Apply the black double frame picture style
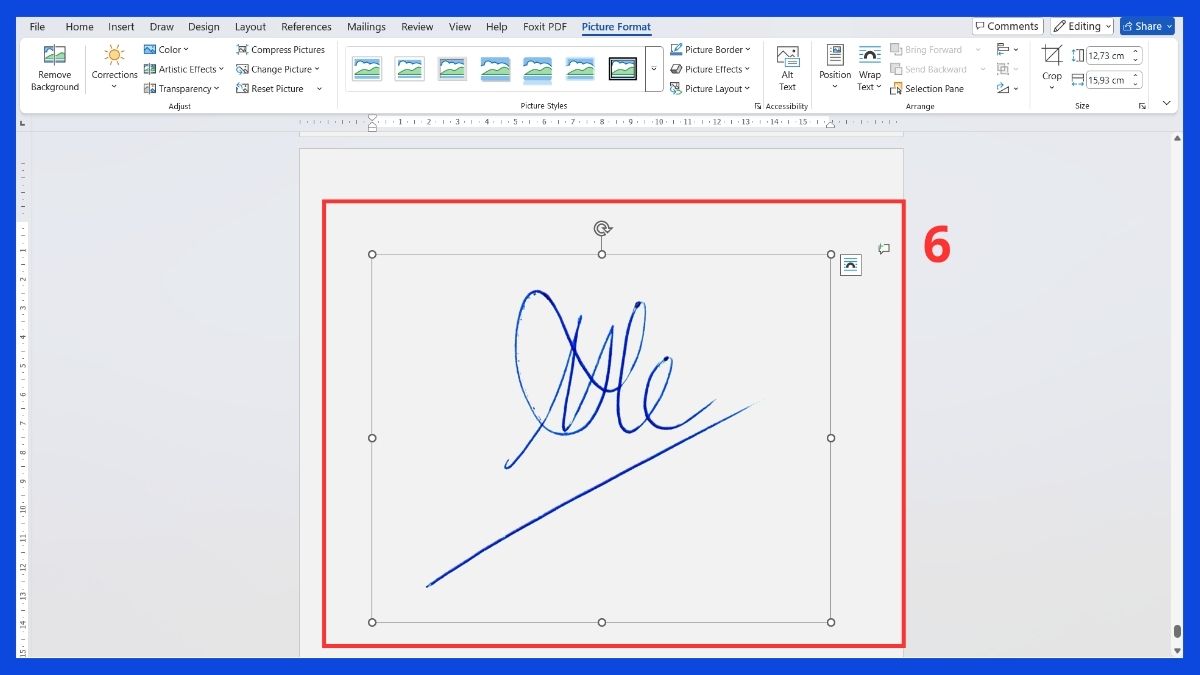 (623, 68)
